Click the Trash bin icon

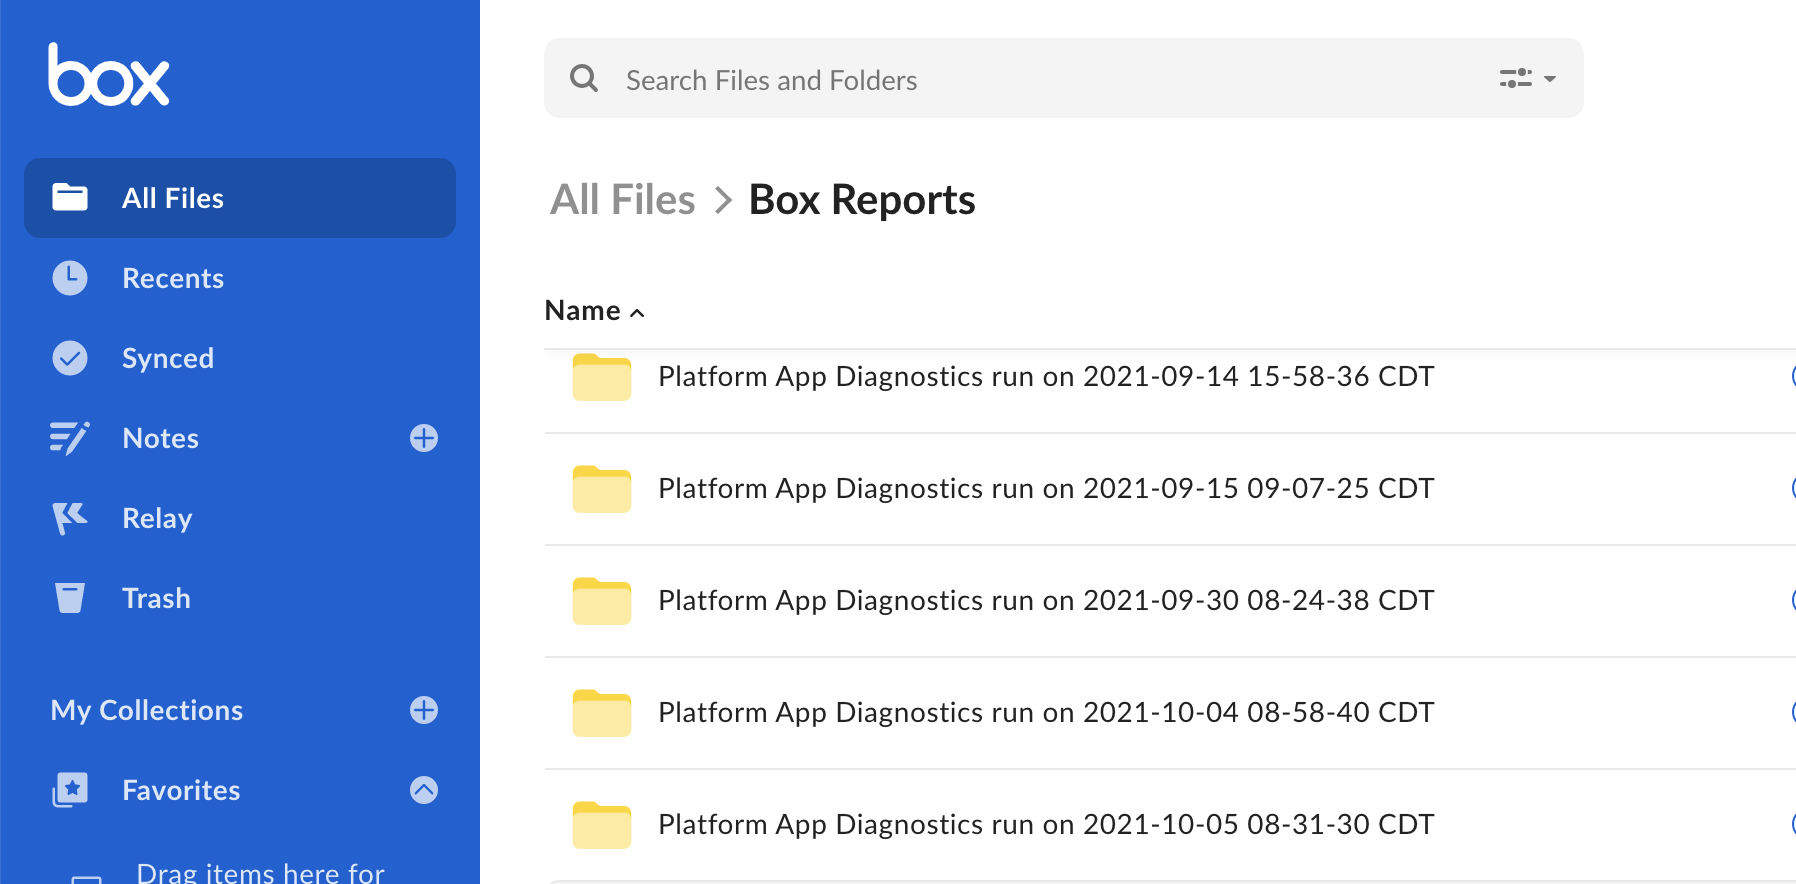pyautogui.click(x=70, y=598)
